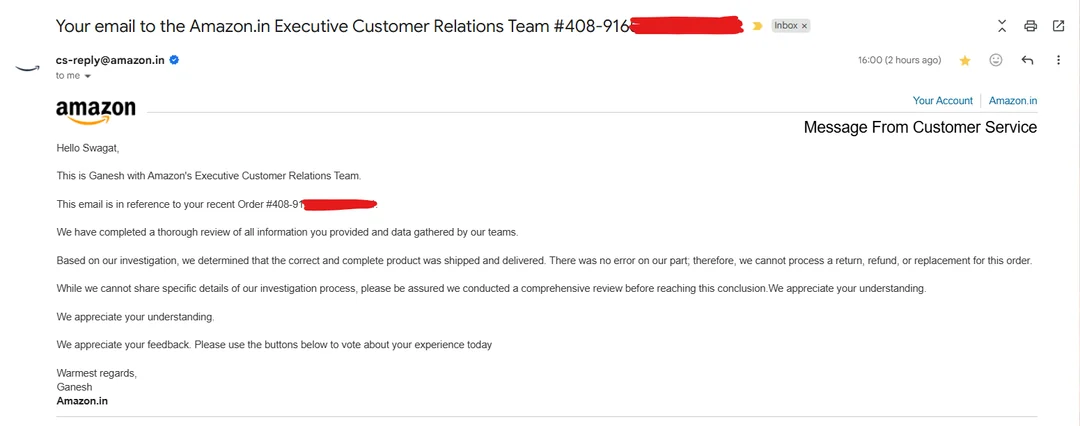Click the Amazon logo in the email

coord(96,111)
